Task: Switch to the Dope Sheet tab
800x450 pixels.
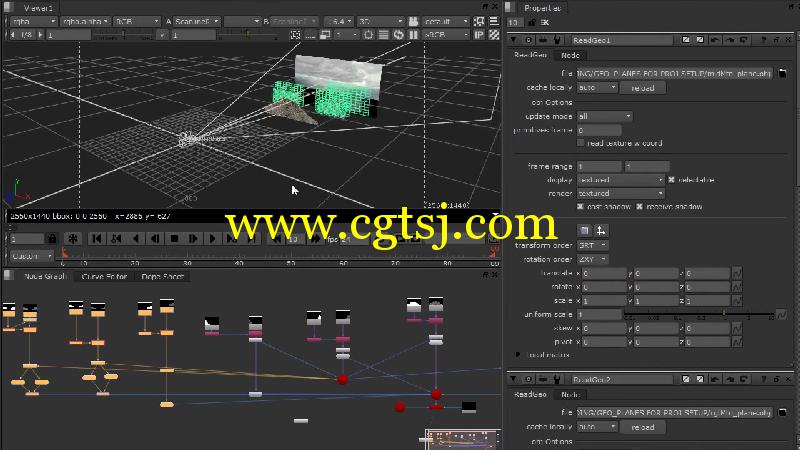Action: [162, 276]
